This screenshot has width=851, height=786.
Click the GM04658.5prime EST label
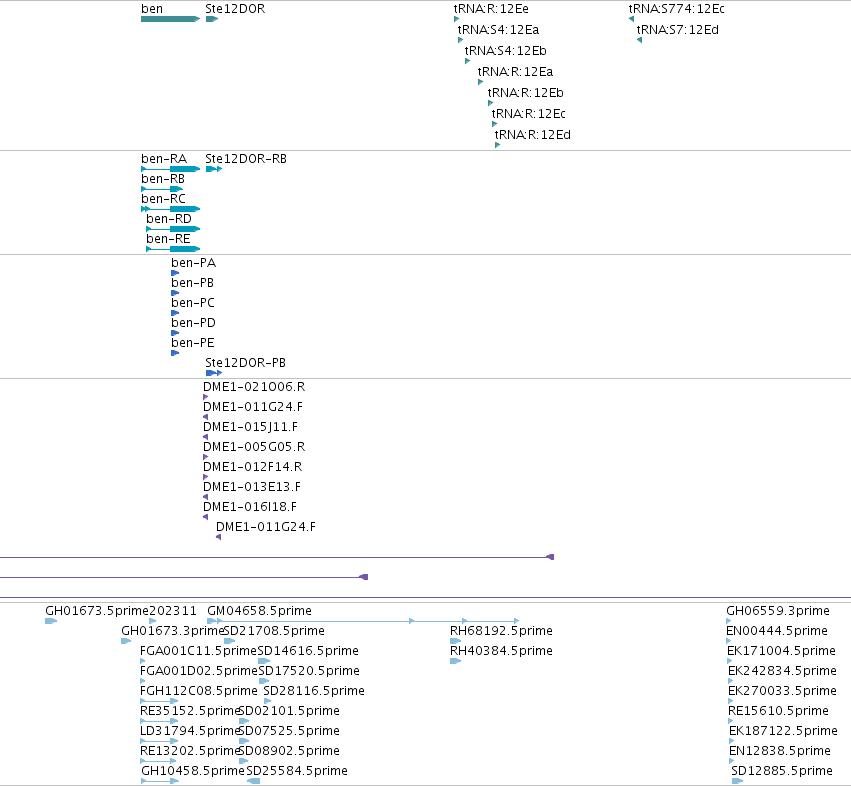[259, 611]
